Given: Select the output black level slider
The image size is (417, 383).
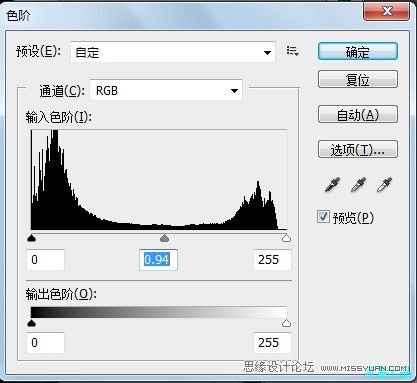Looking at the screenshot, I should tap(31, 323).
